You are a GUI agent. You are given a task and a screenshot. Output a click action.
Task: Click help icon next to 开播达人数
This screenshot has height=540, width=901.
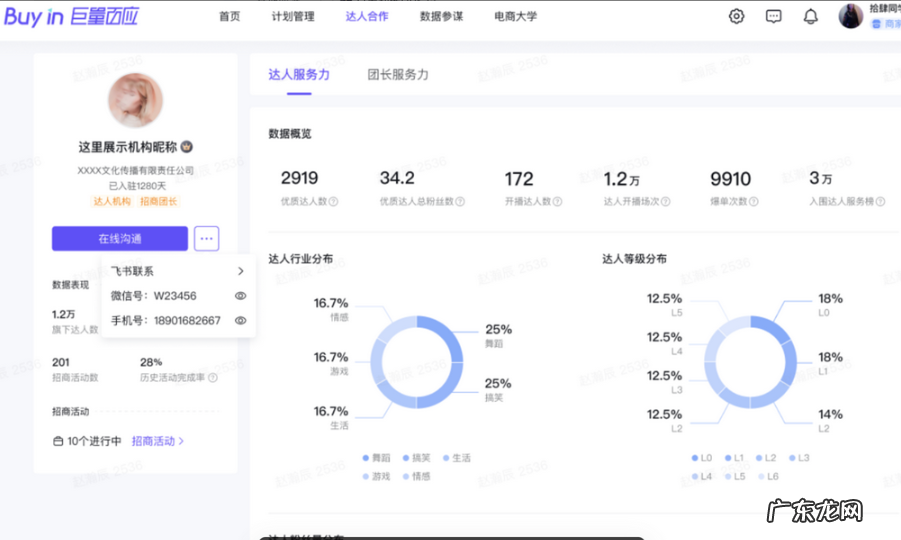pos(557,202)
